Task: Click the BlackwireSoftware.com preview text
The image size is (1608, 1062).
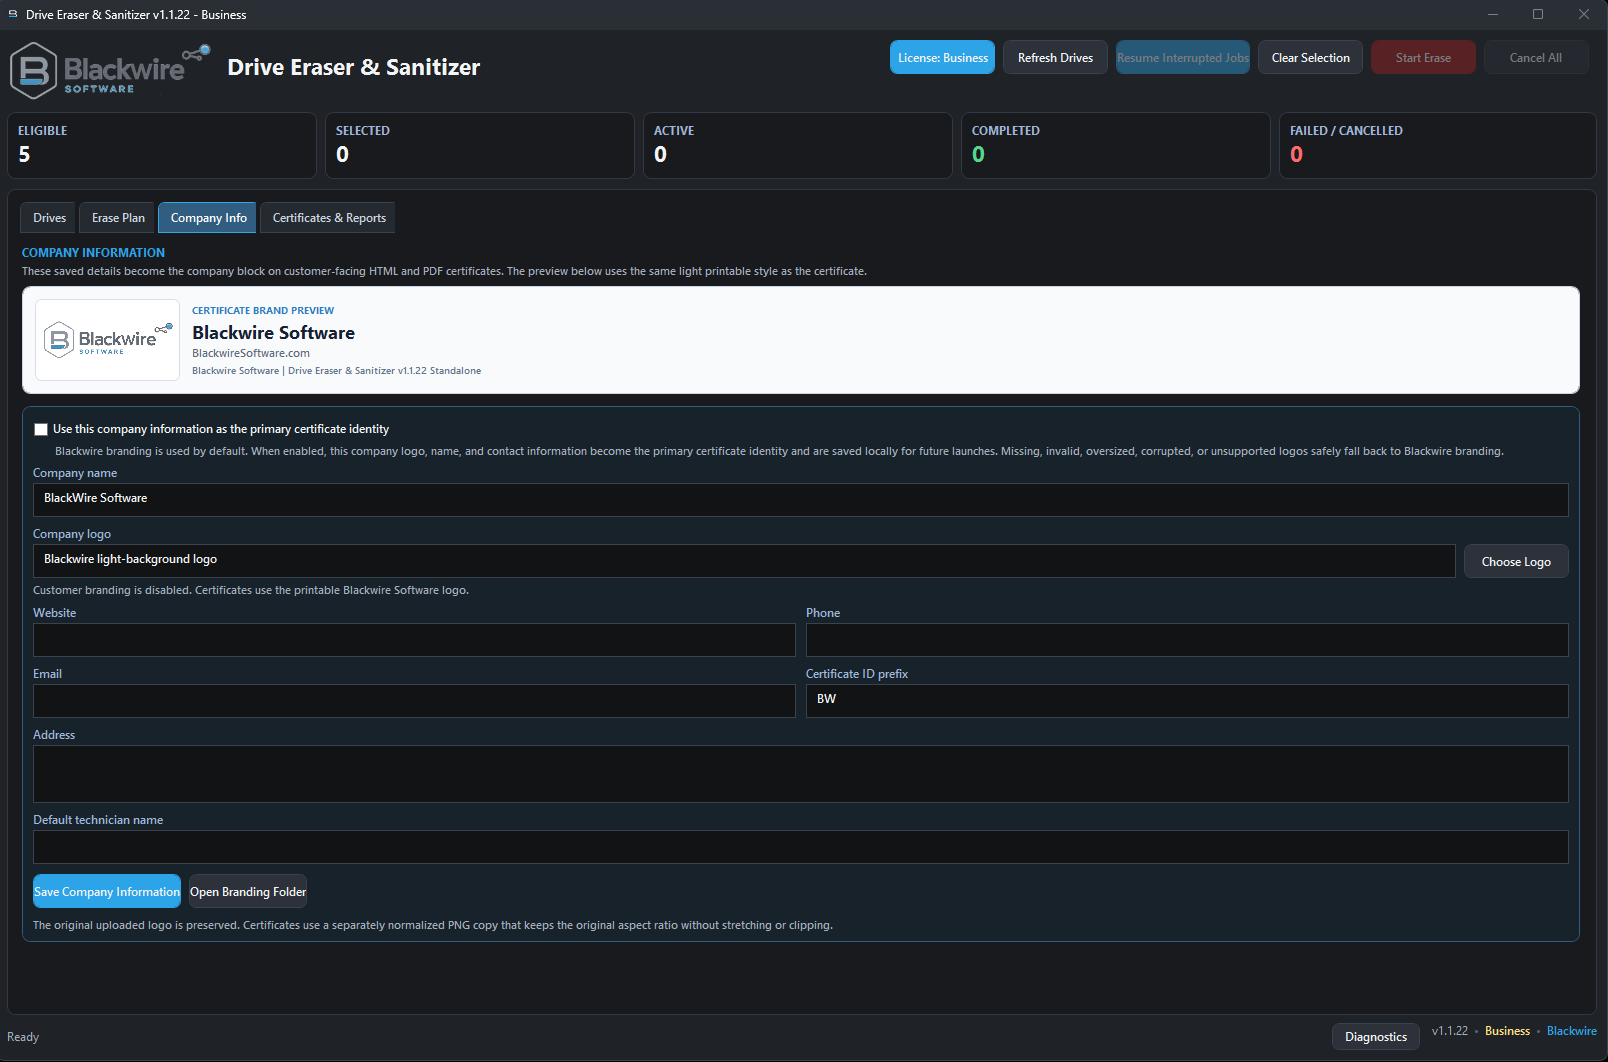Action: pyautogui.click(x=251, y=353)
